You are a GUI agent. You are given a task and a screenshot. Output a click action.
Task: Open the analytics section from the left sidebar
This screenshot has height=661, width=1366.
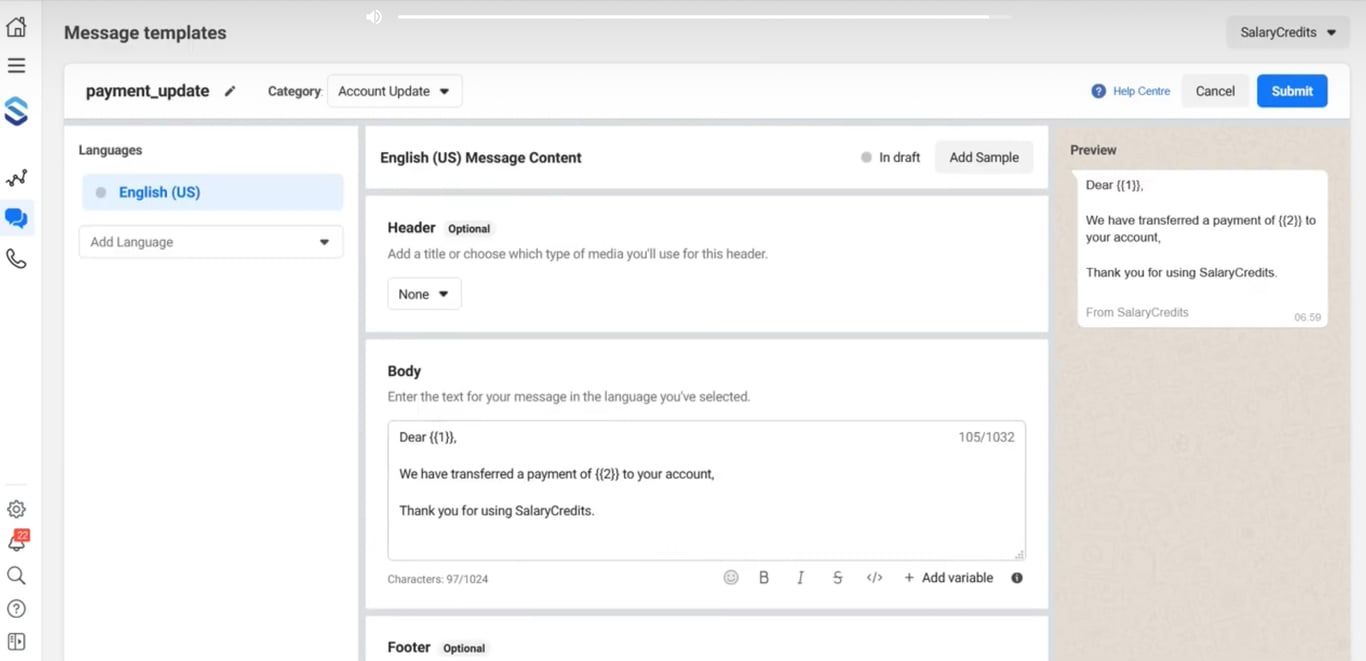[x=16, y=177]
